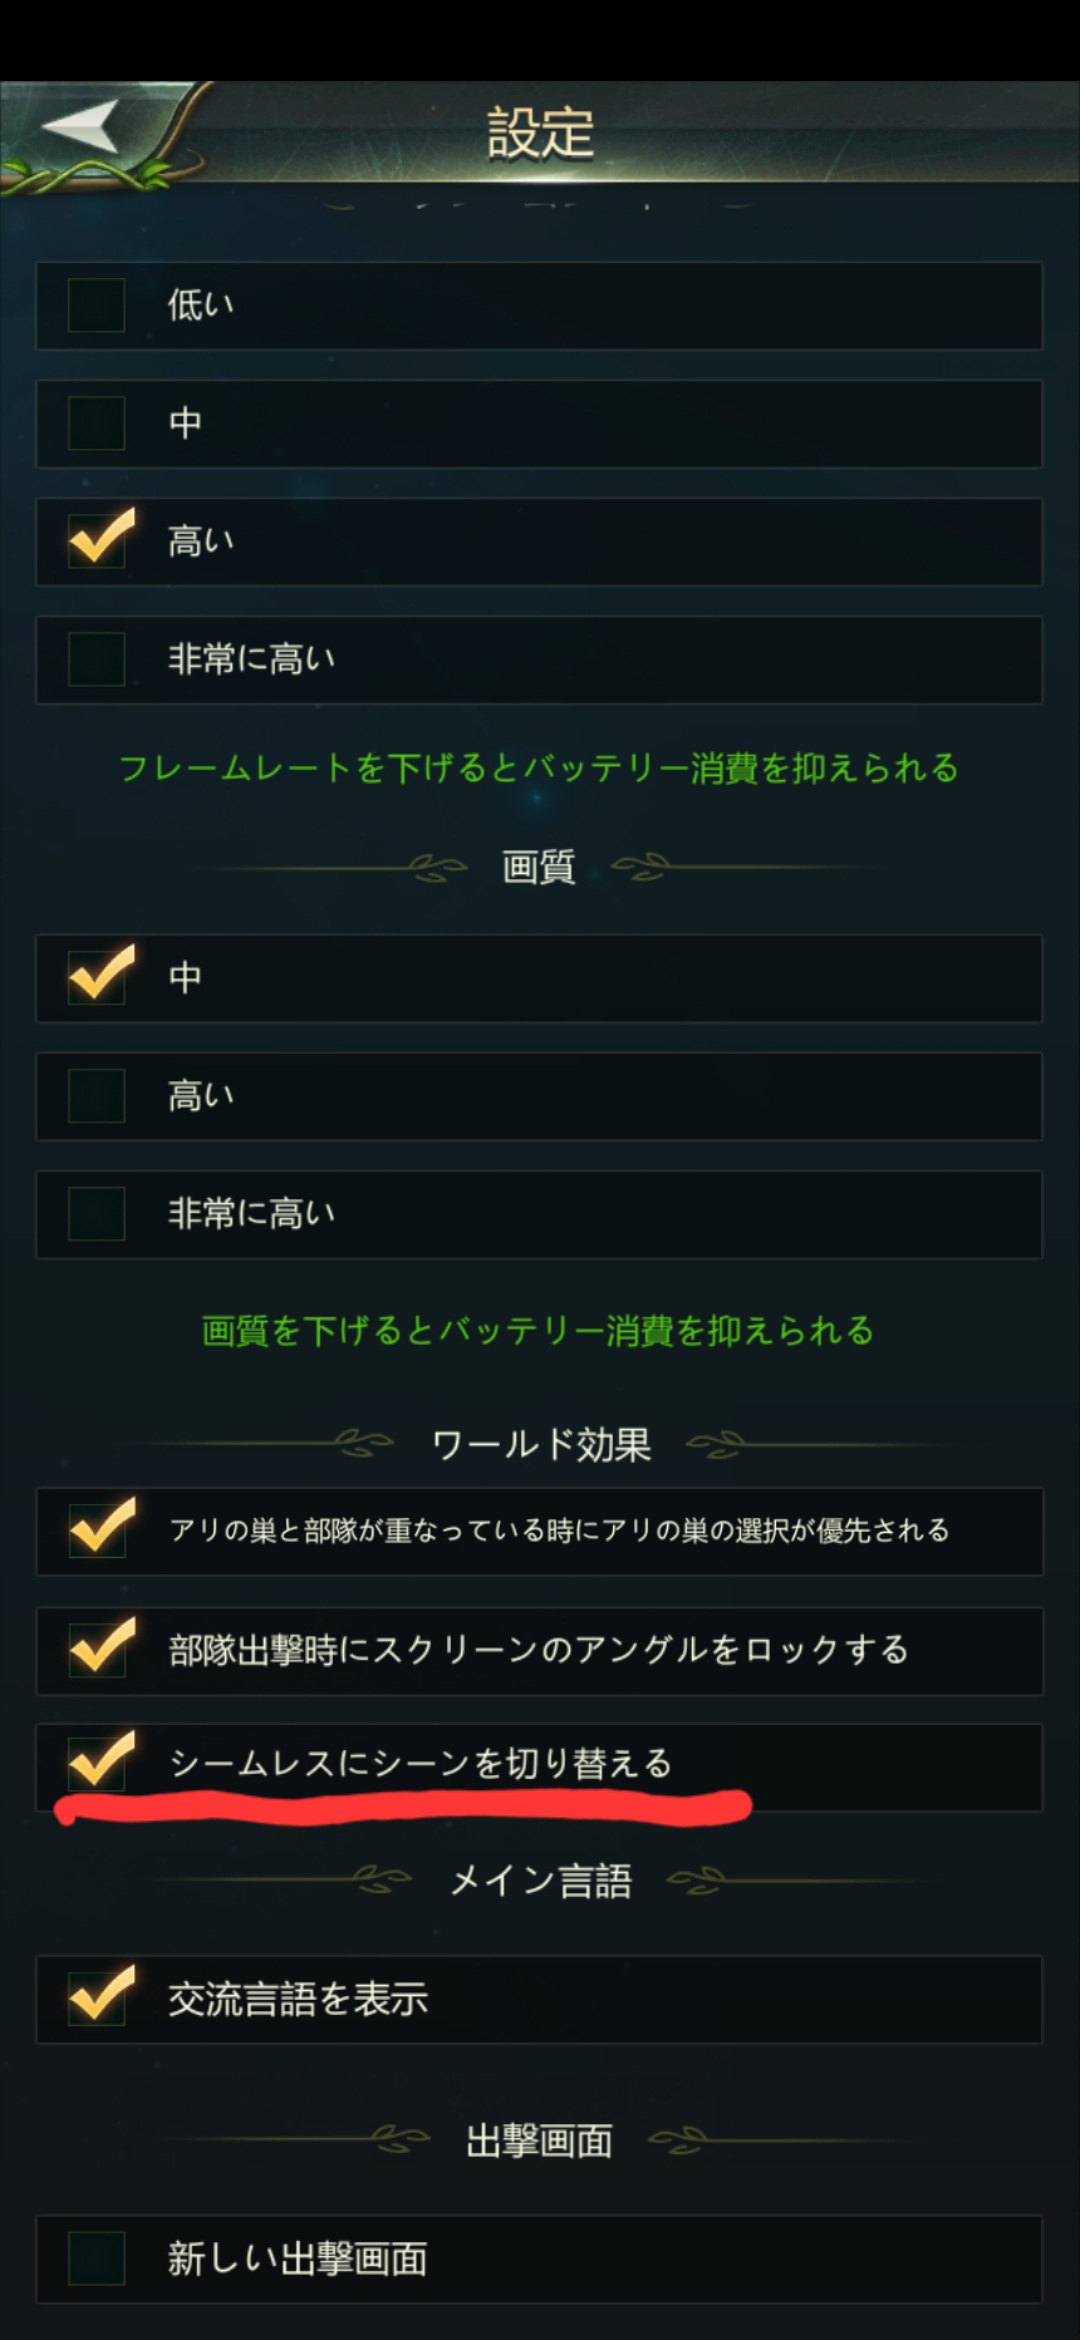1080x2340 pixels.
Task: Click the メイン言語 section header
Action: [x=540, y=1881]
